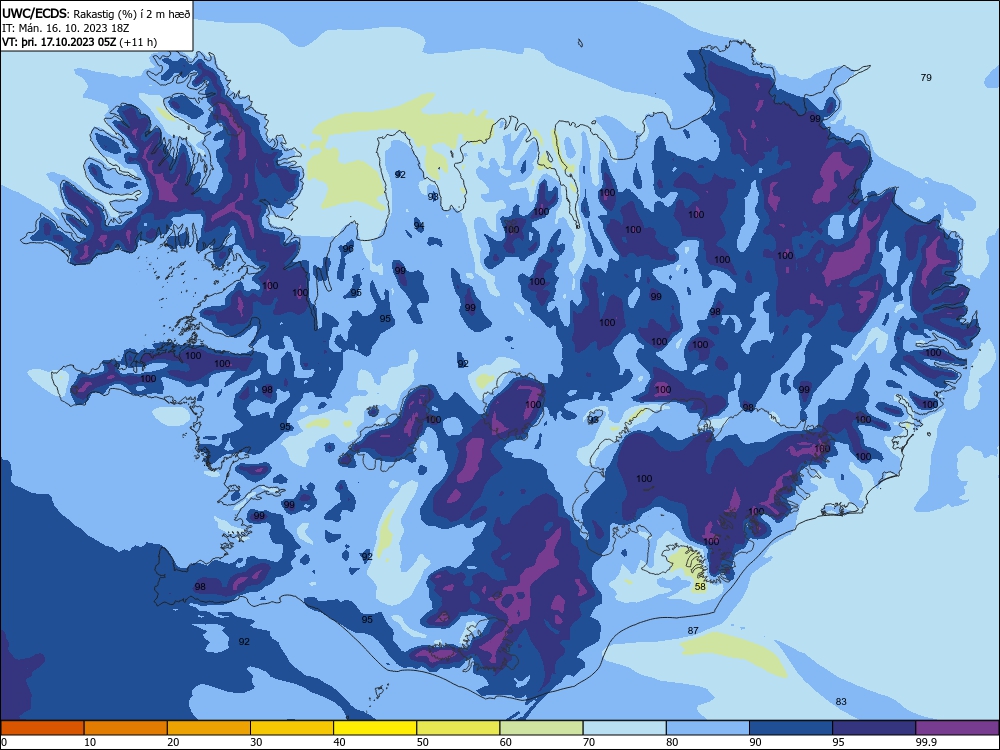Click the '90' legend scale label
This screenshot has height=750, width=1000.
756,742
